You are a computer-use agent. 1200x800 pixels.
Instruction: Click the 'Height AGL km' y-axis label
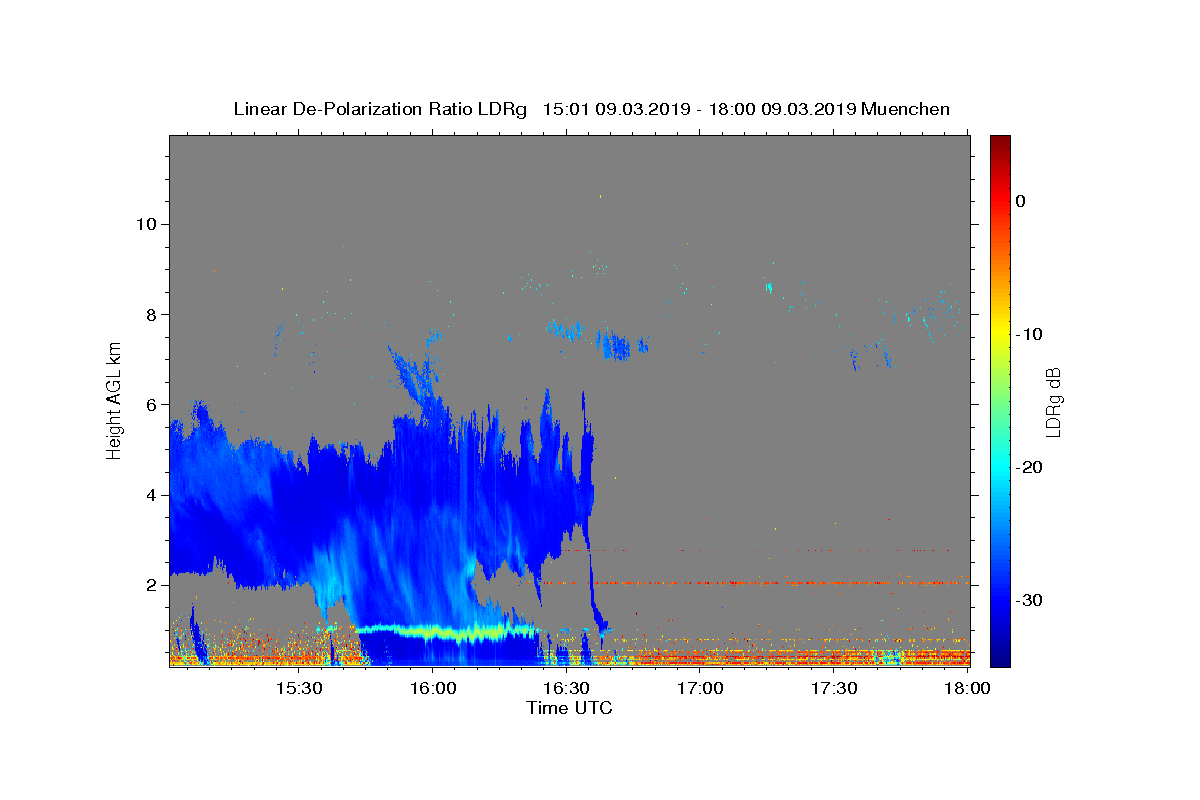(115, 400)
